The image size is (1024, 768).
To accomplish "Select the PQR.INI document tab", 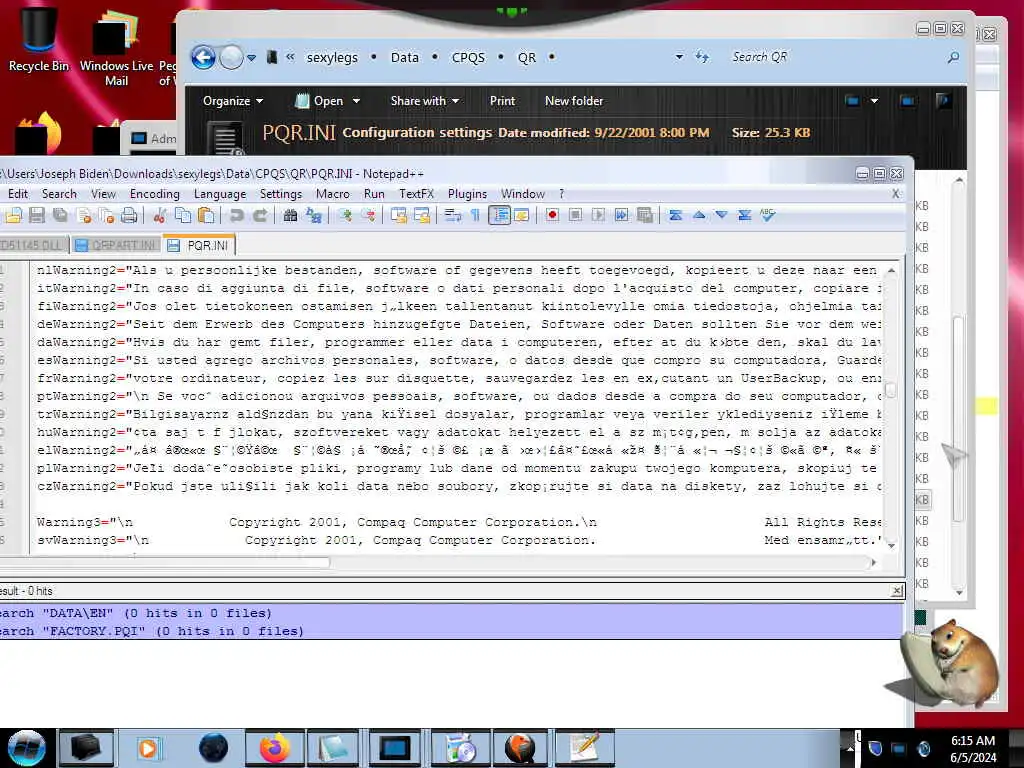I will click(199, 245).
